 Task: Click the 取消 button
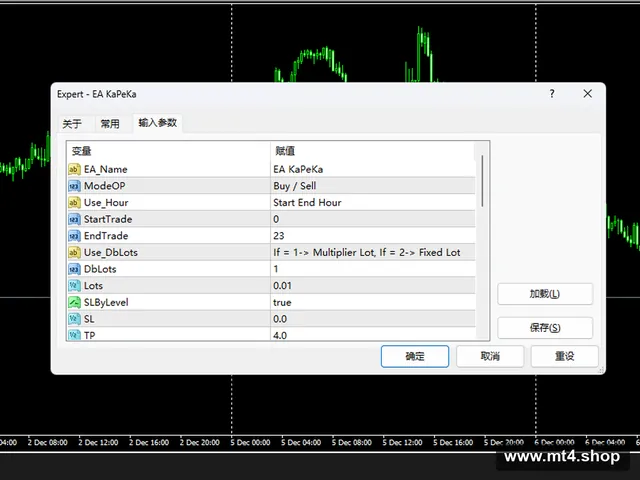point(490,356)
